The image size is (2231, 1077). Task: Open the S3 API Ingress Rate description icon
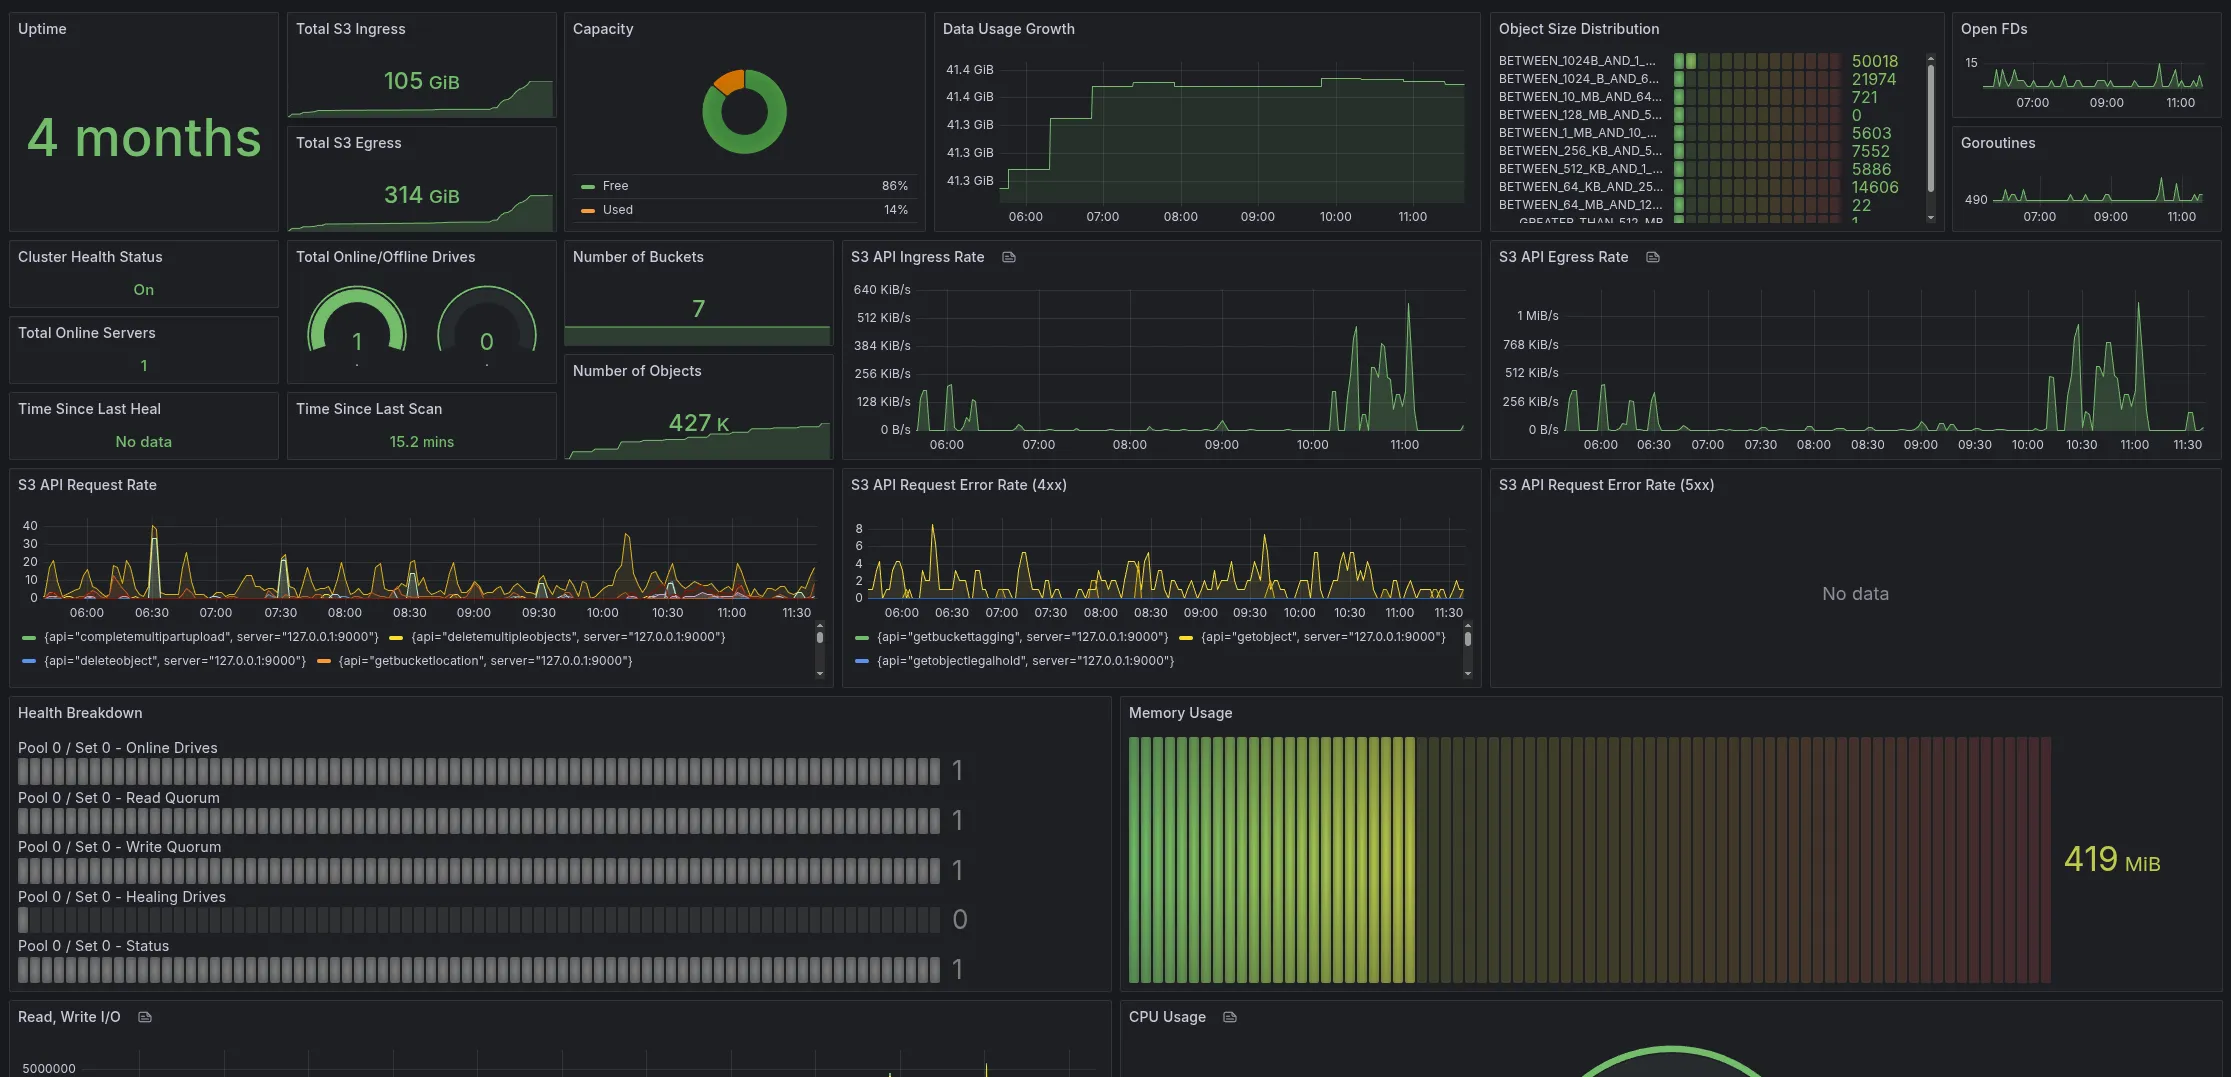[1008, 257]
